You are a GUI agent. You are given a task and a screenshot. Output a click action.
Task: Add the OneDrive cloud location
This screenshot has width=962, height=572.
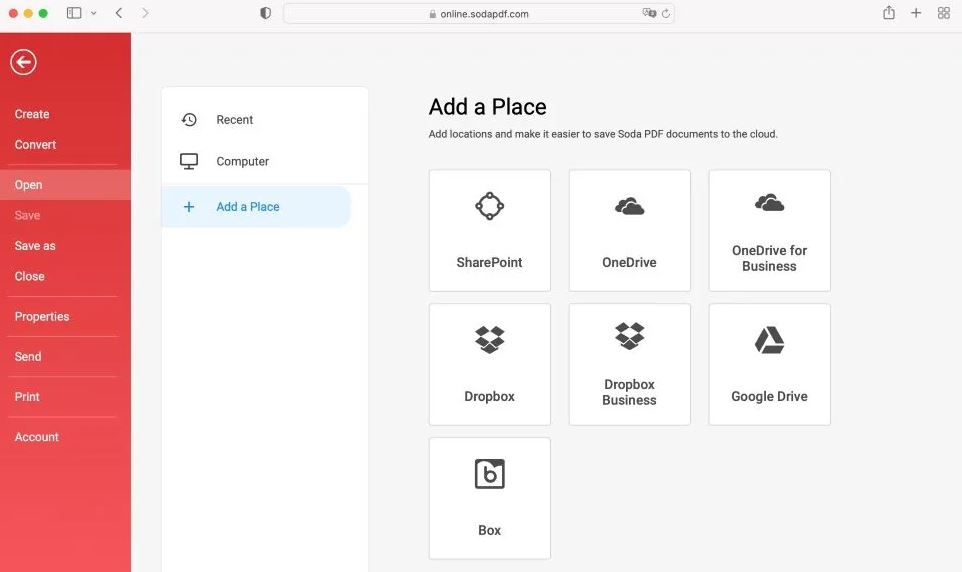[x=629, y=231]
